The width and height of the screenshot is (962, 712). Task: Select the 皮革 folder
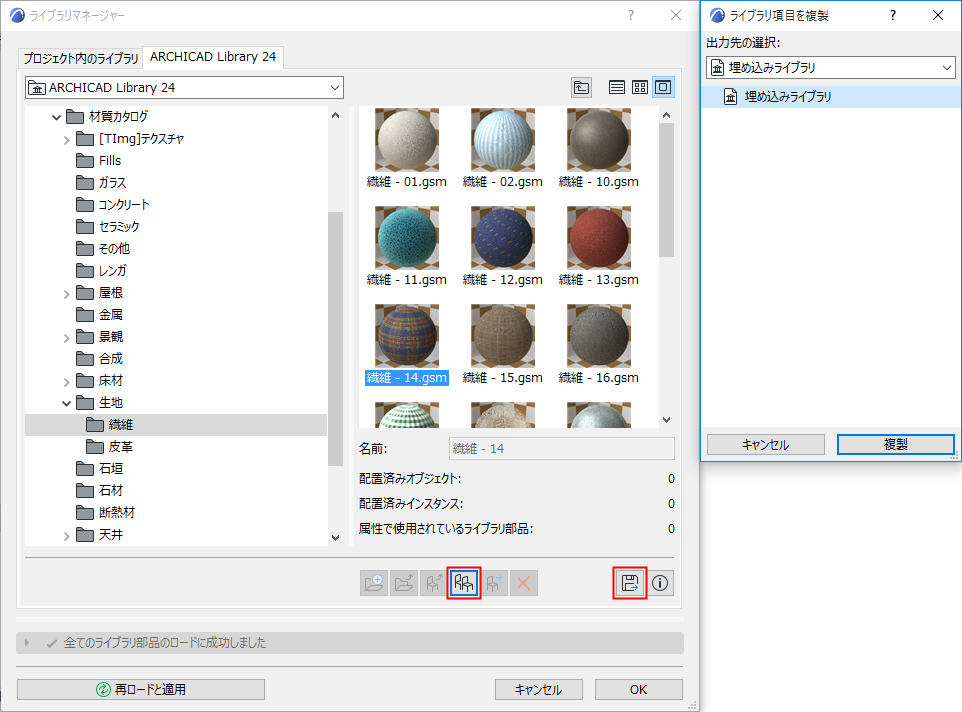click(x=109, y=447)
